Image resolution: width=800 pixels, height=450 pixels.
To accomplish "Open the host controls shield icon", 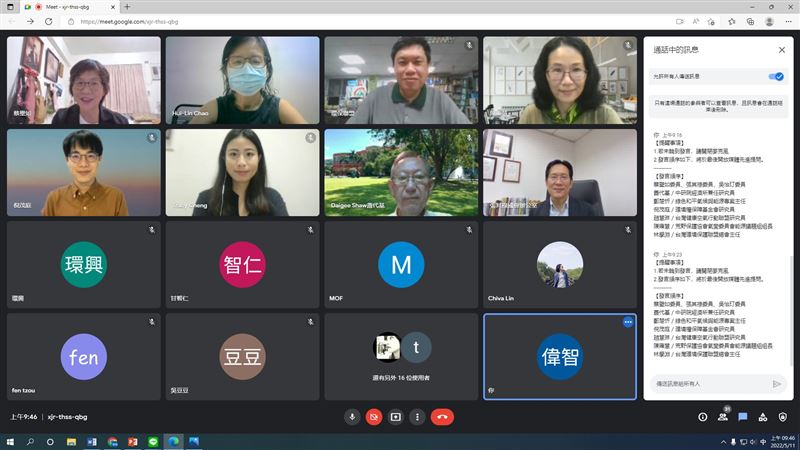I will 783,417.
